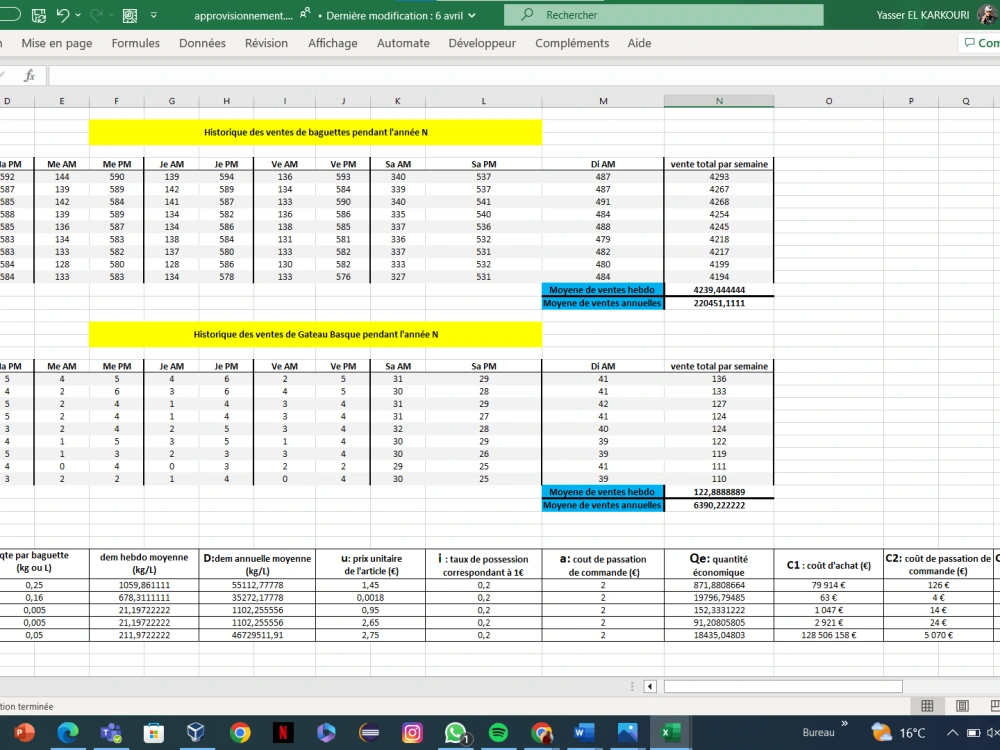1000x750 pixels.
Task: Select the Révision tab
Action: [266, 43]
